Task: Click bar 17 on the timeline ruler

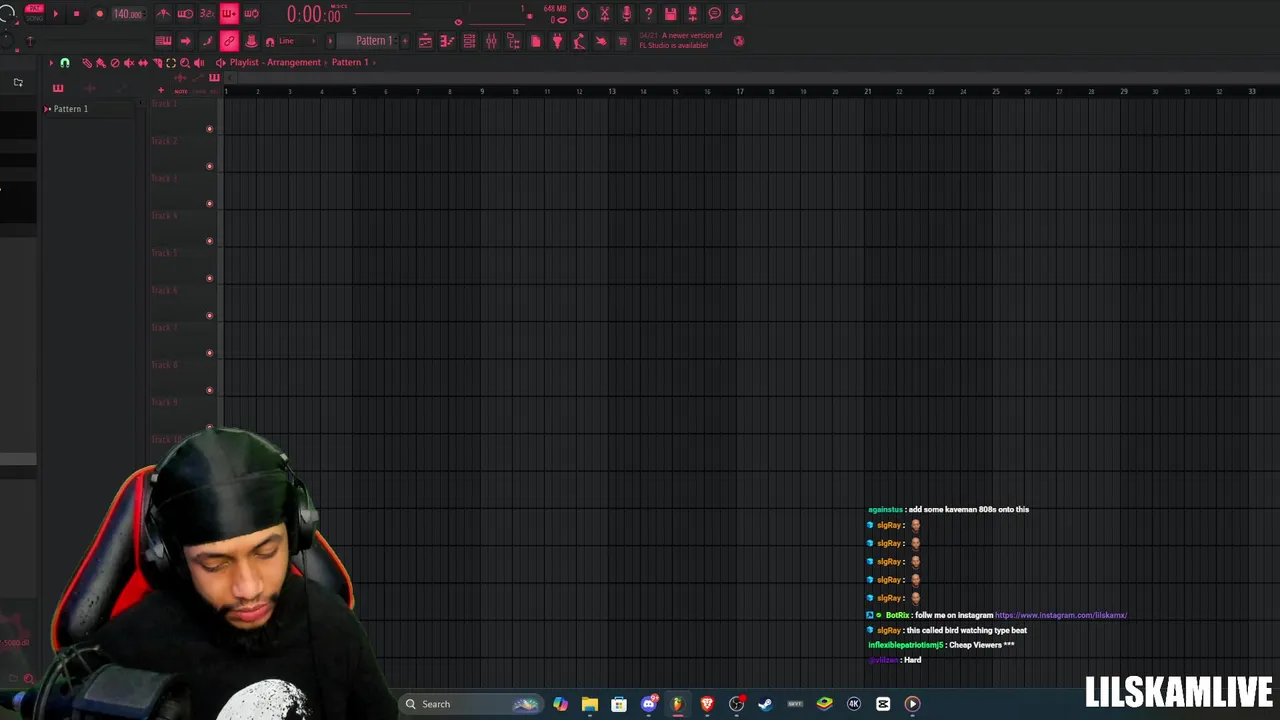Action: coord(739,91)
